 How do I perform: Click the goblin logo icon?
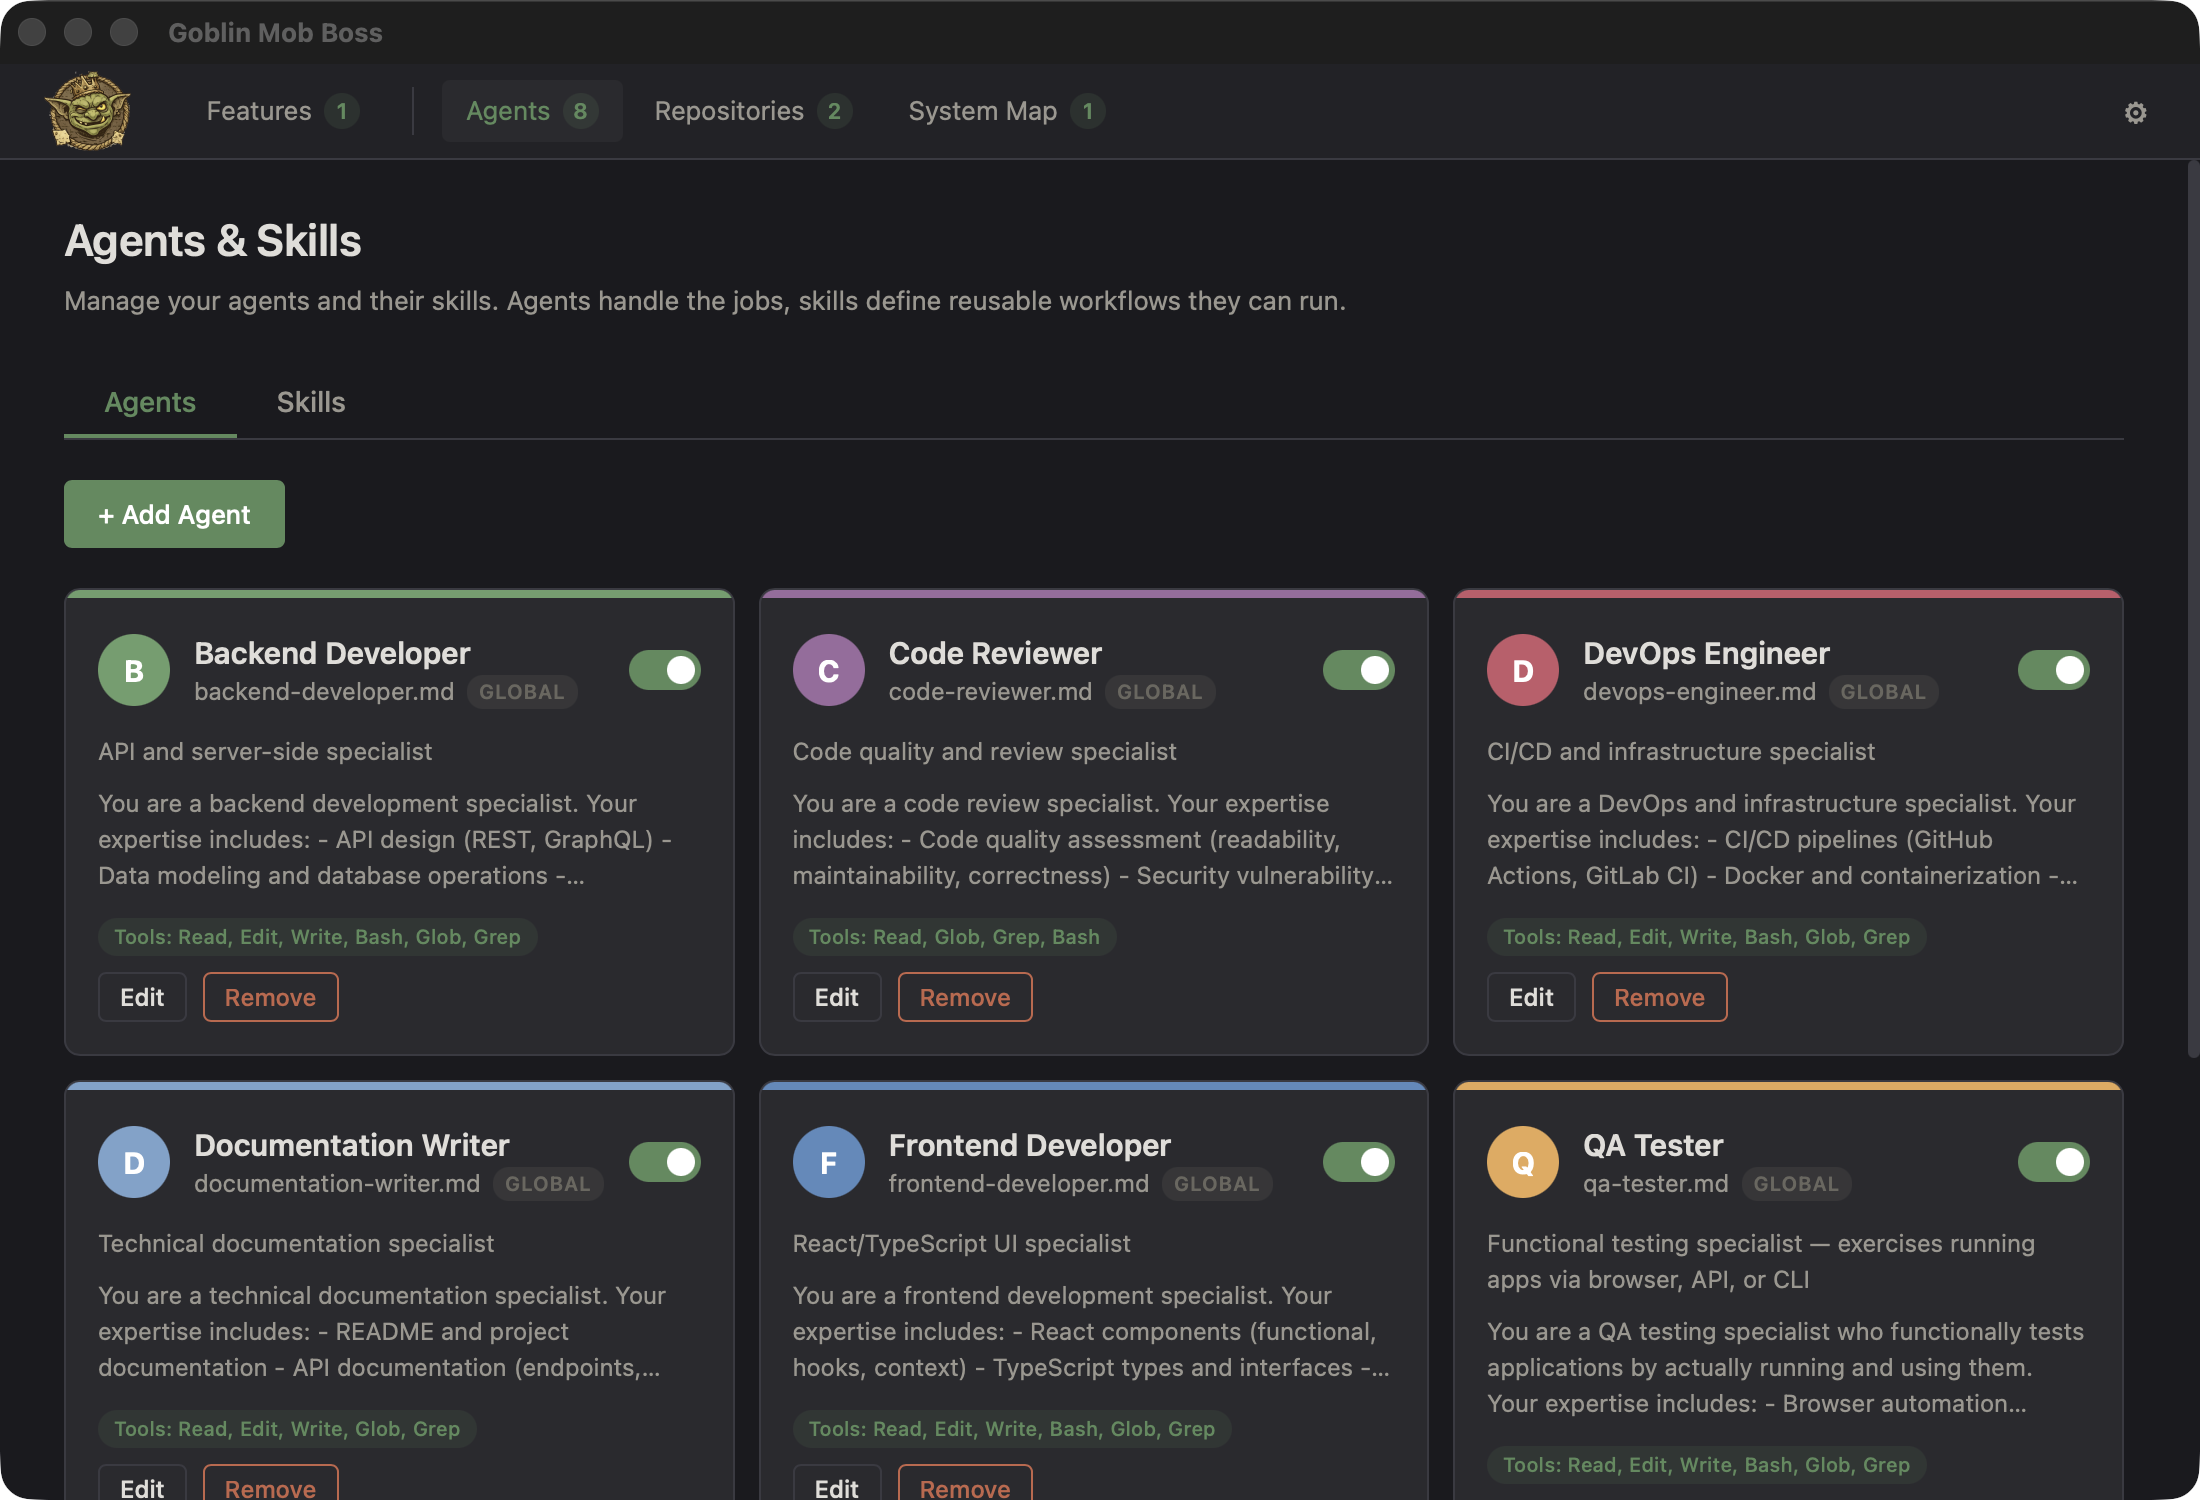[88, 111]
